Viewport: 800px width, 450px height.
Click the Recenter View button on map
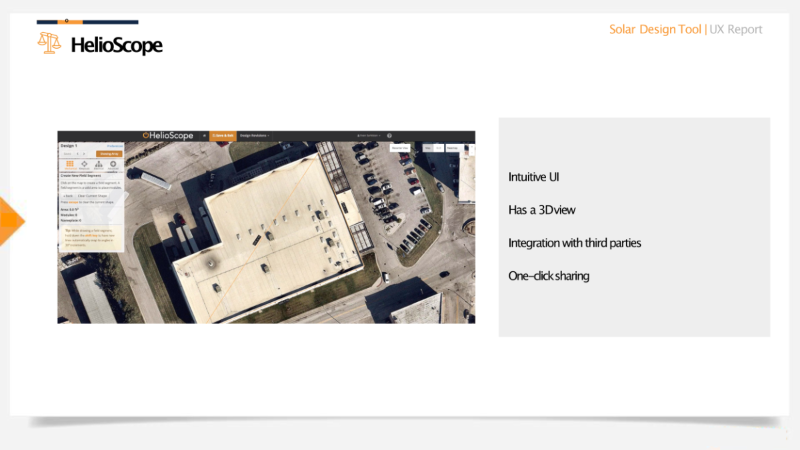(x=400, y=148)
